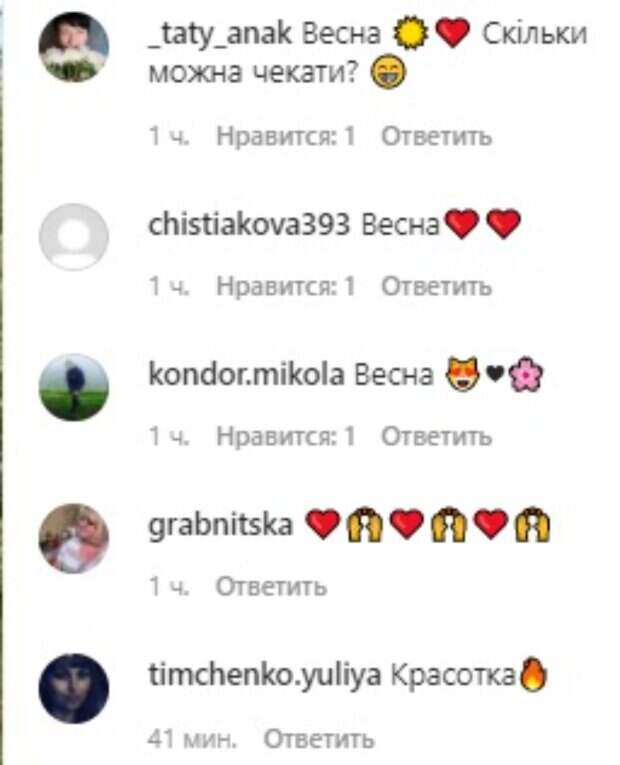Click the 41 мин. timestamp

192,739
